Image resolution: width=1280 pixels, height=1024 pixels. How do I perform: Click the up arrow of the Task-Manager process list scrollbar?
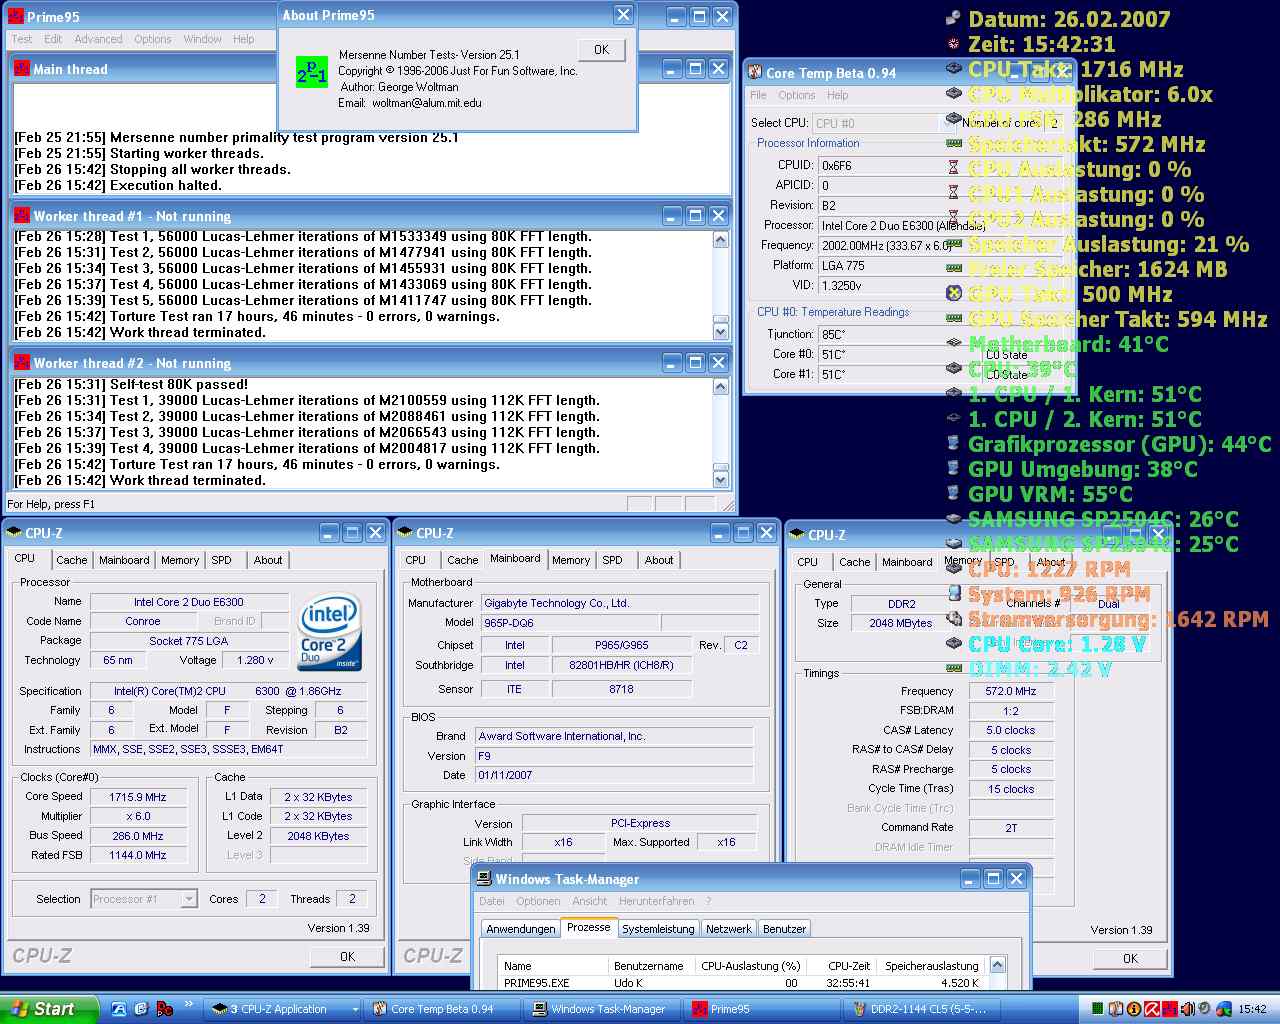997,965
